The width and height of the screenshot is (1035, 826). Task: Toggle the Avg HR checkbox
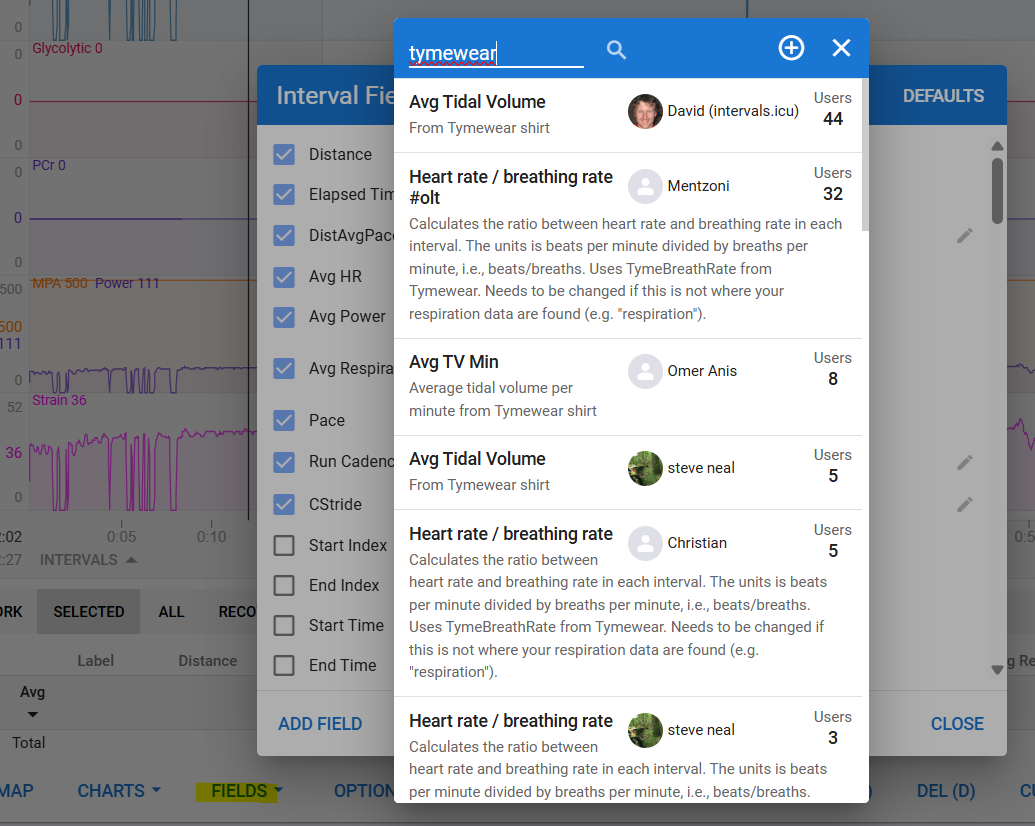click(x=284, y=276)
